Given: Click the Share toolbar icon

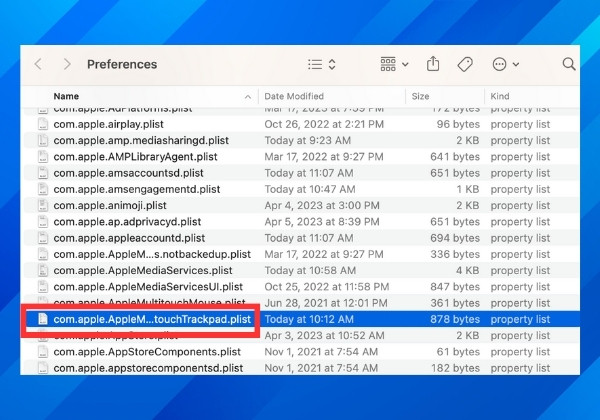Looking at the screenshot, I should click(x=433, y=64).
